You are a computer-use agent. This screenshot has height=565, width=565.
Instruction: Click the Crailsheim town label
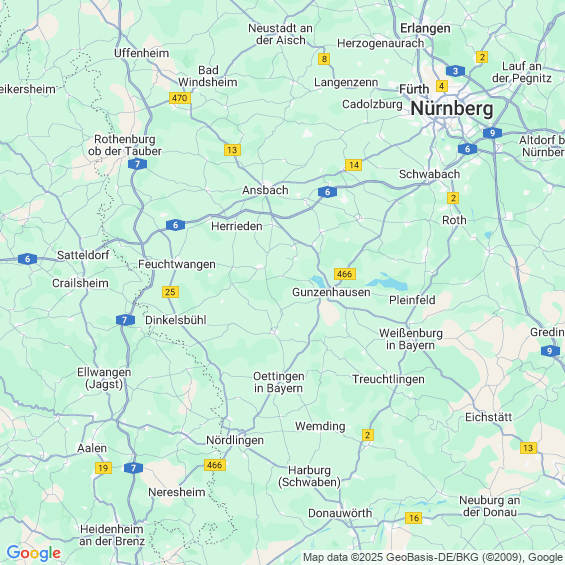click(x=80, y=283)
